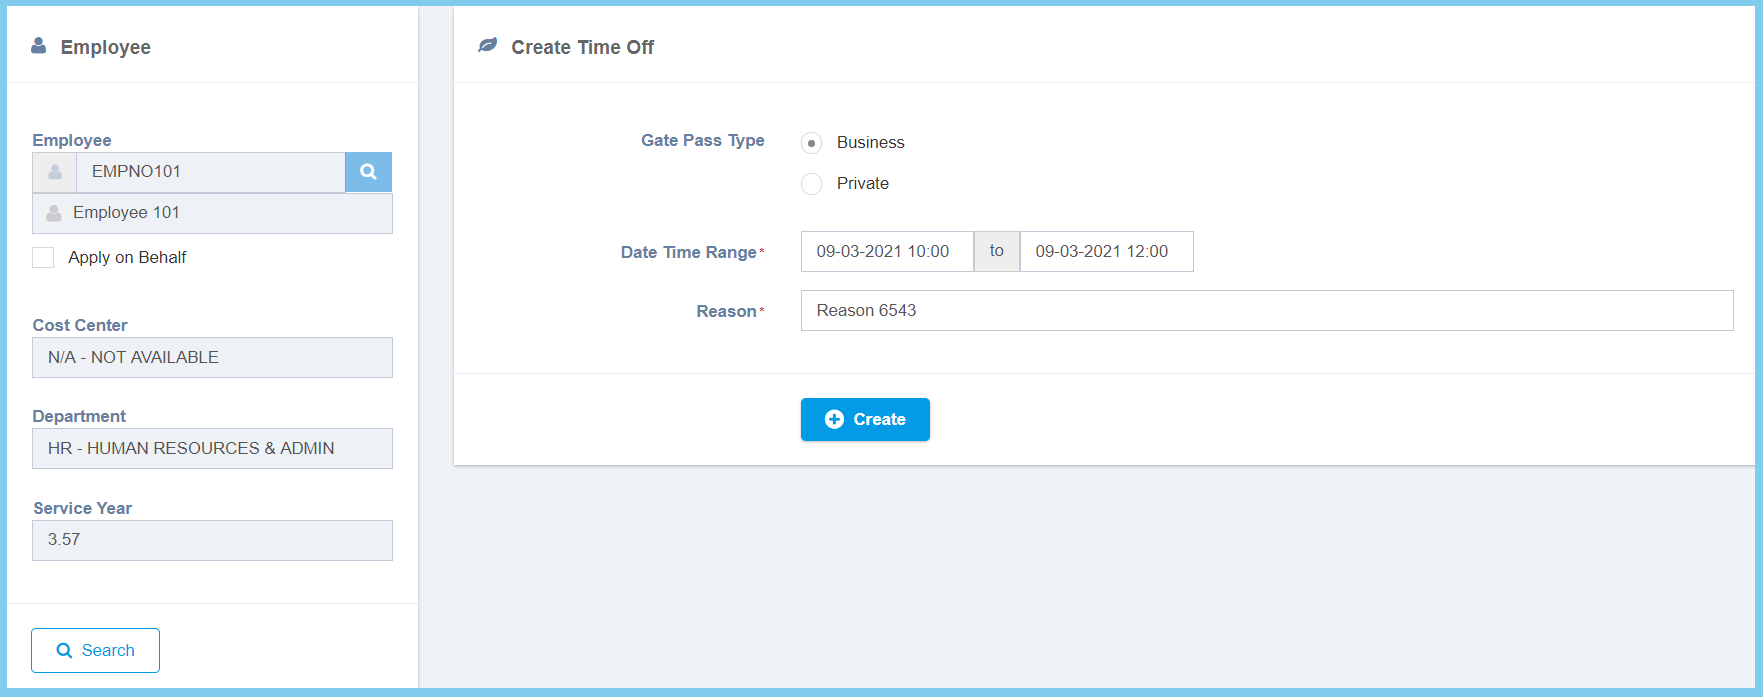The height and width of the screenshot is (697, 1763).
Task: Click the person icon before EMPNO101
Action: (x=55, y=172)
